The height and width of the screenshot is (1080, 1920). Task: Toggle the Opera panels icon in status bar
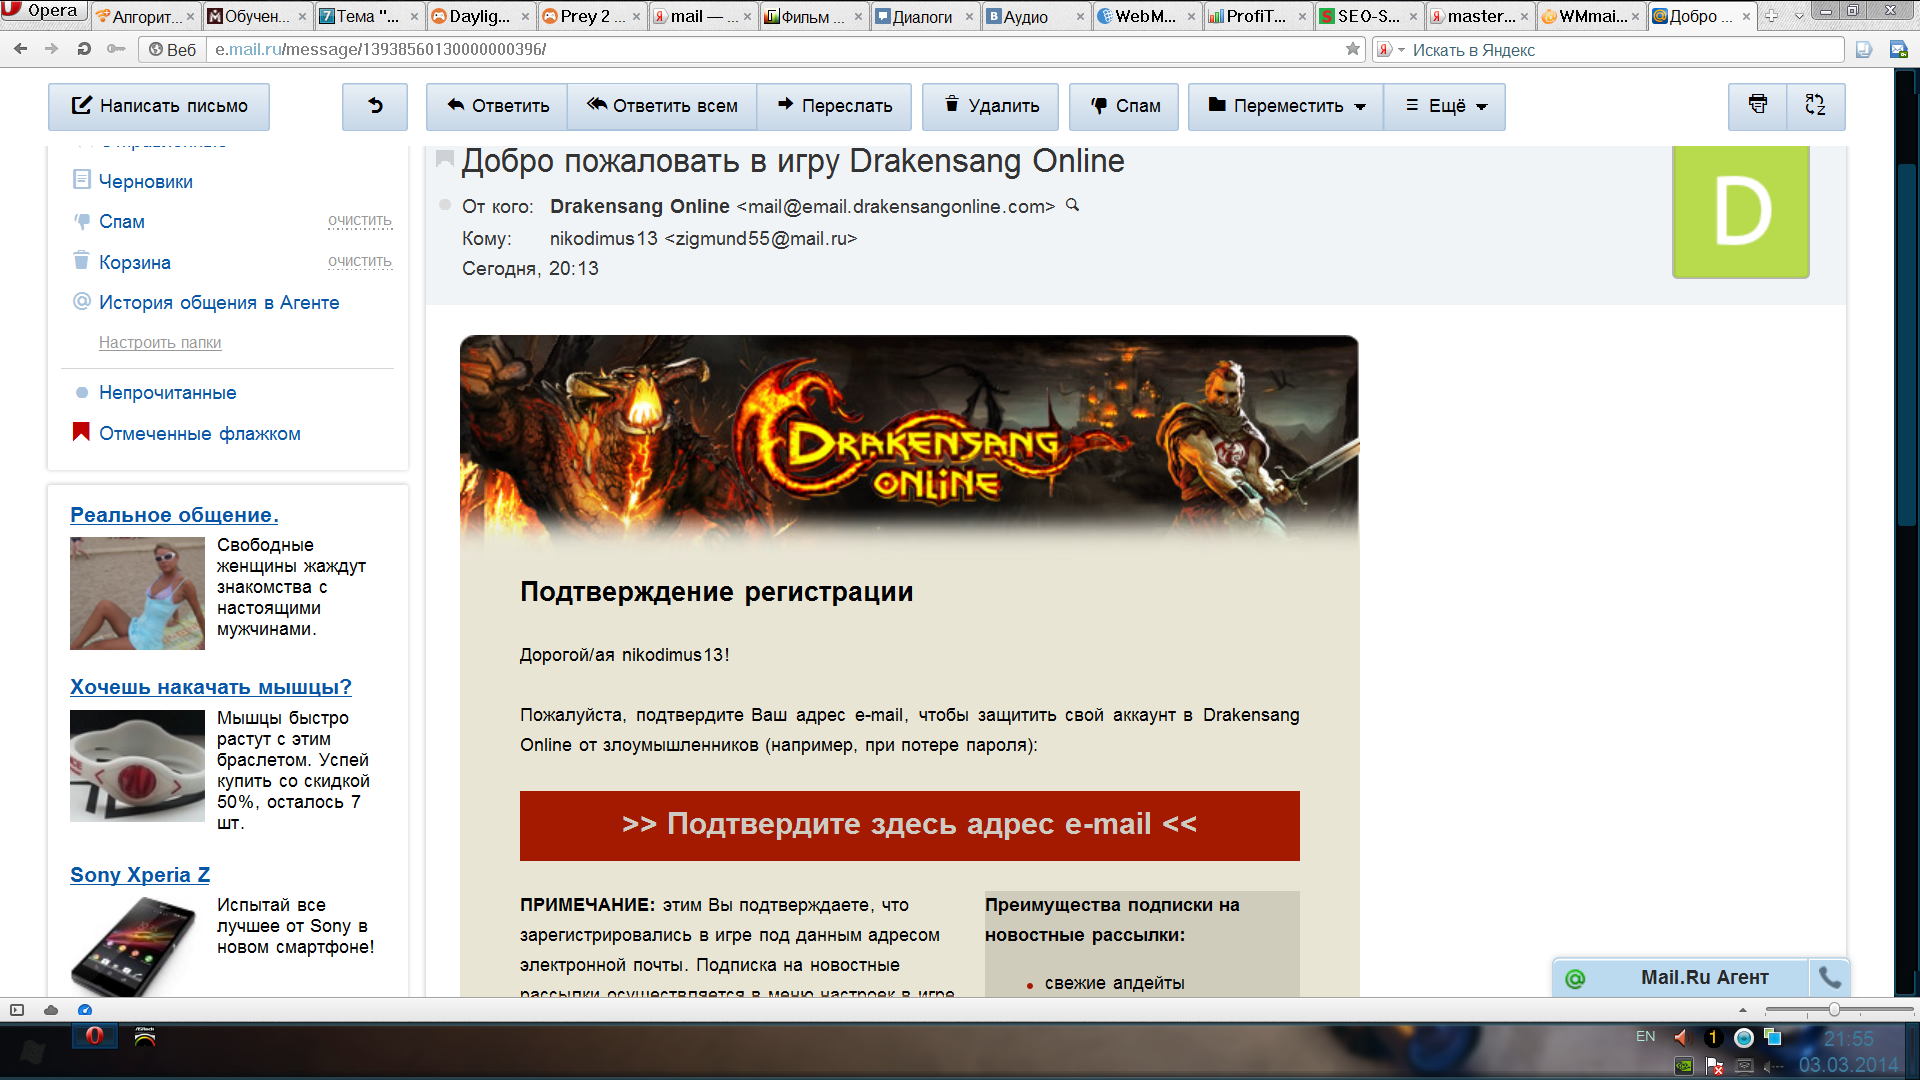tap(17, 1010)
